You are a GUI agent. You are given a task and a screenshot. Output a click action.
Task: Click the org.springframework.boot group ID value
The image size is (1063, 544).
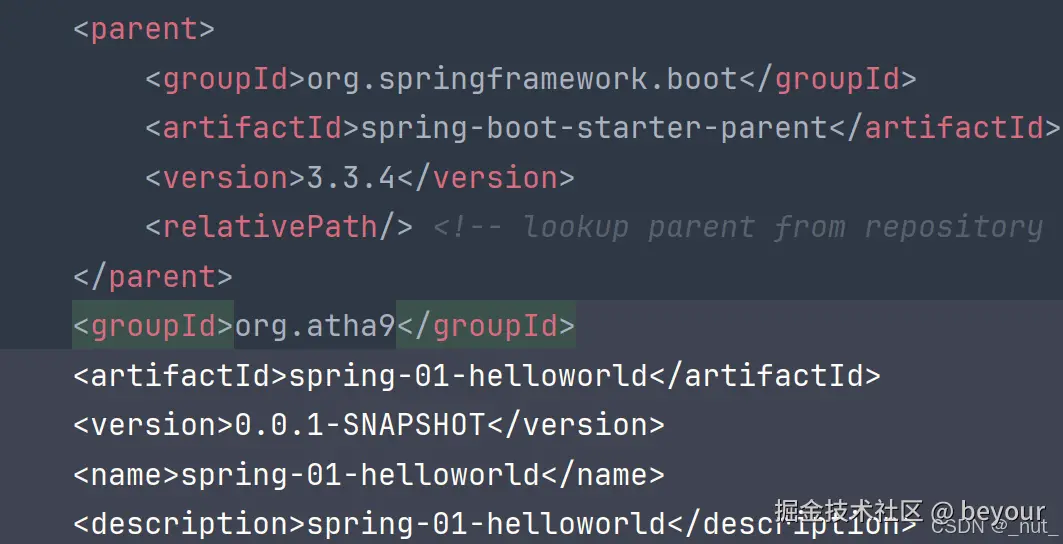click(522, 80)
